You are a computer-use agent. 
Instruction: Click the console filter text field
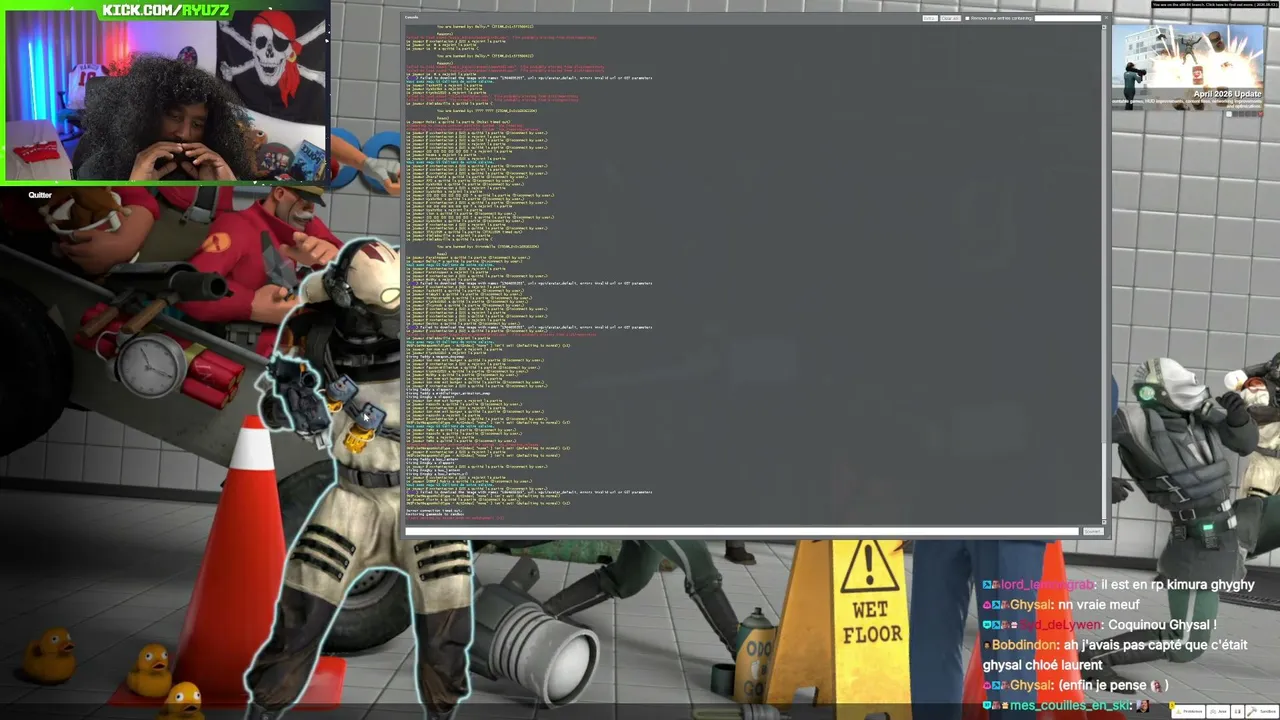(1068, 18)
